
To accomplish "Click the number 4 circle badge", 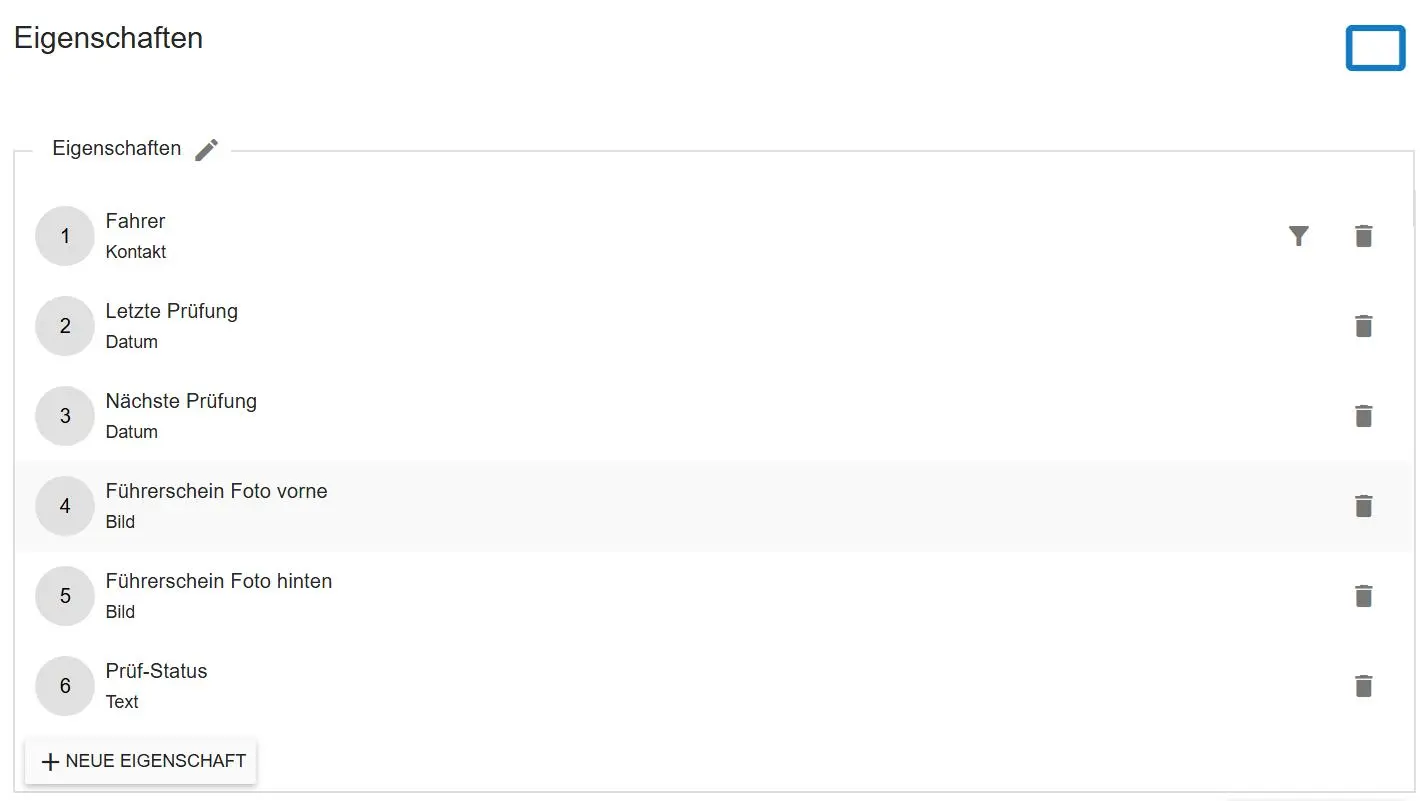I will click(x=65, y=506).
